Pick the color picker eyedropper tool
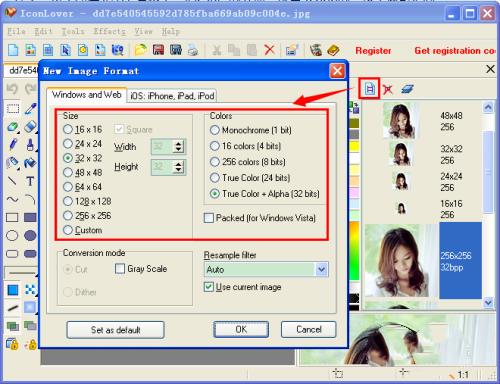The width and height of the screenshot is (500, 384). (x=30, y=109)
